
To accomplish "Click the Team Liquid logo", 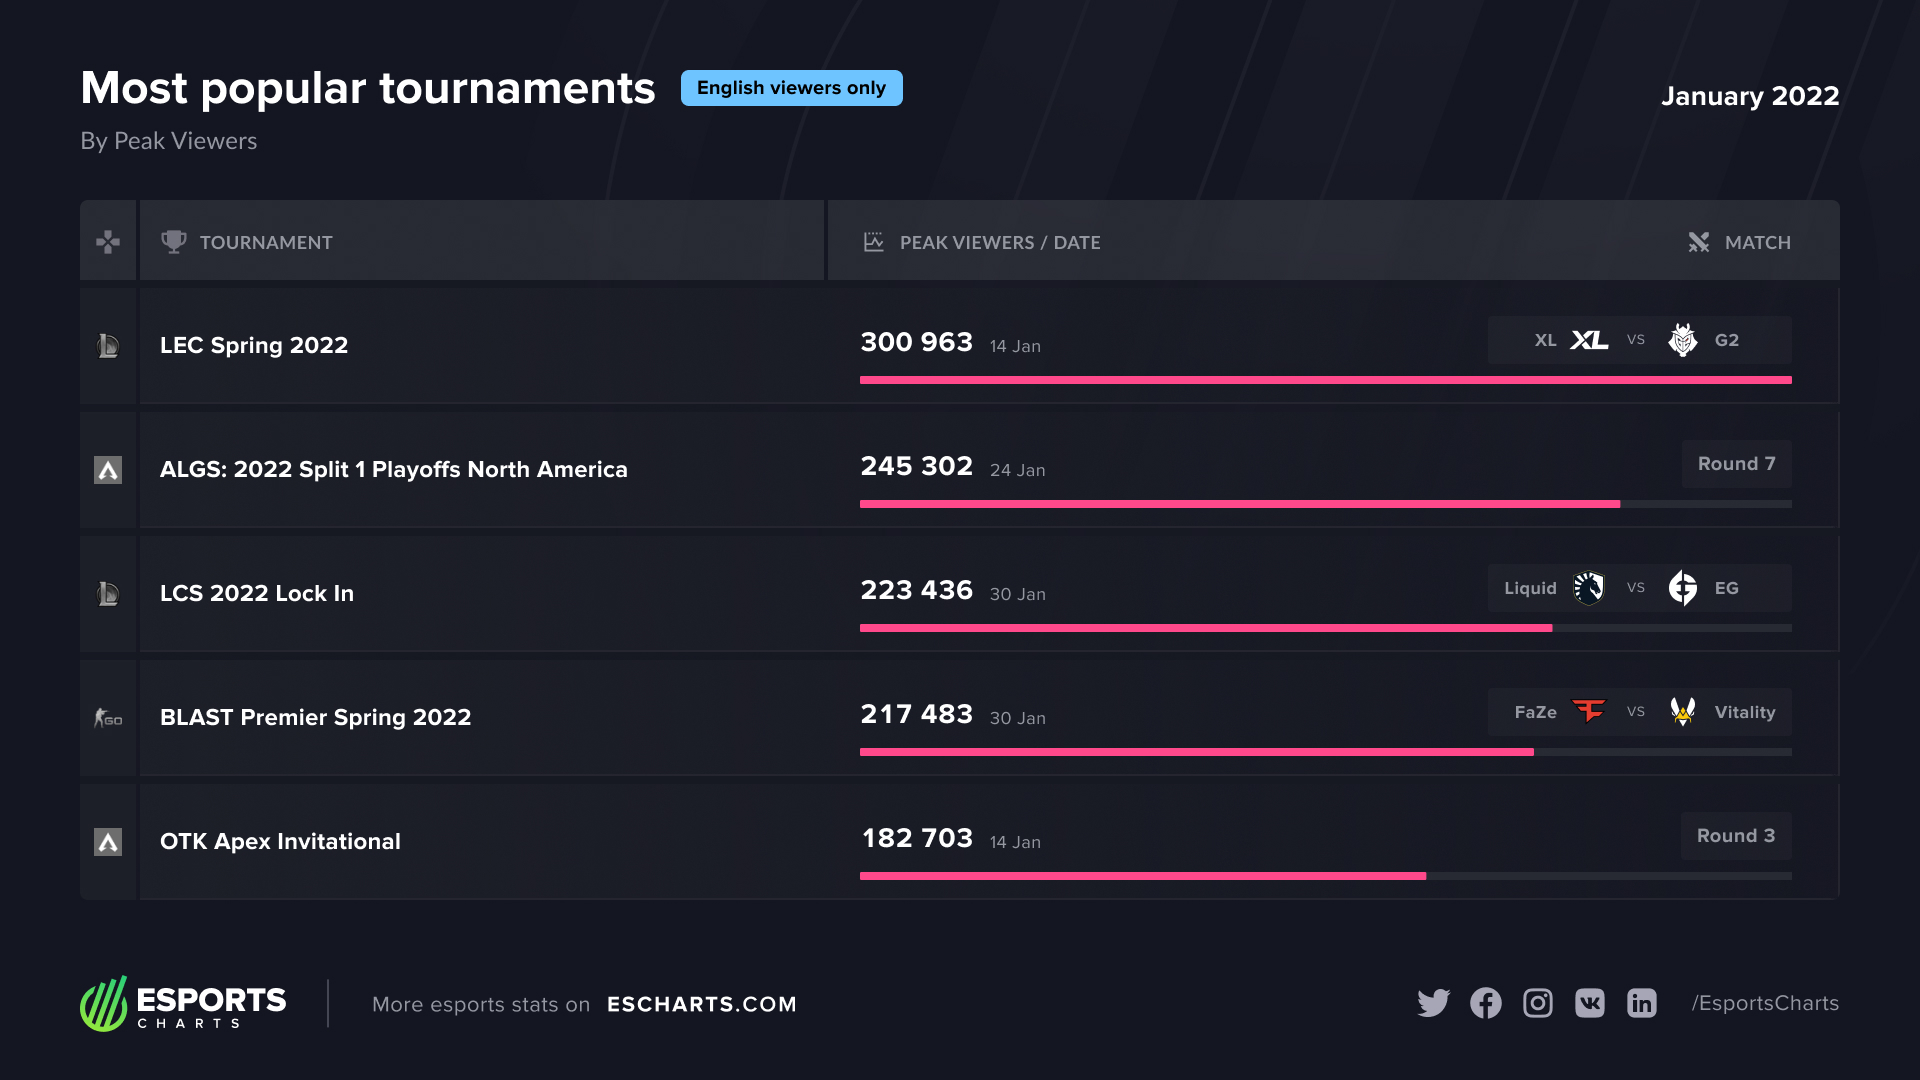I will [x=1589, y=588].
